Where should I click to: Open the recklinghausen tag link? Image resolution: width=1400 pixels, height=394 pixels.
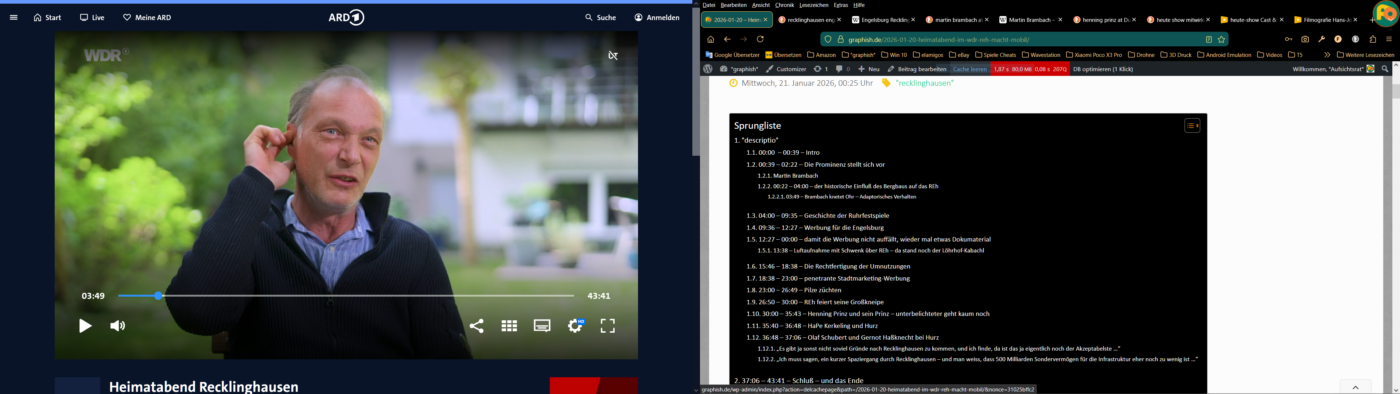click(x=924, y=83)
